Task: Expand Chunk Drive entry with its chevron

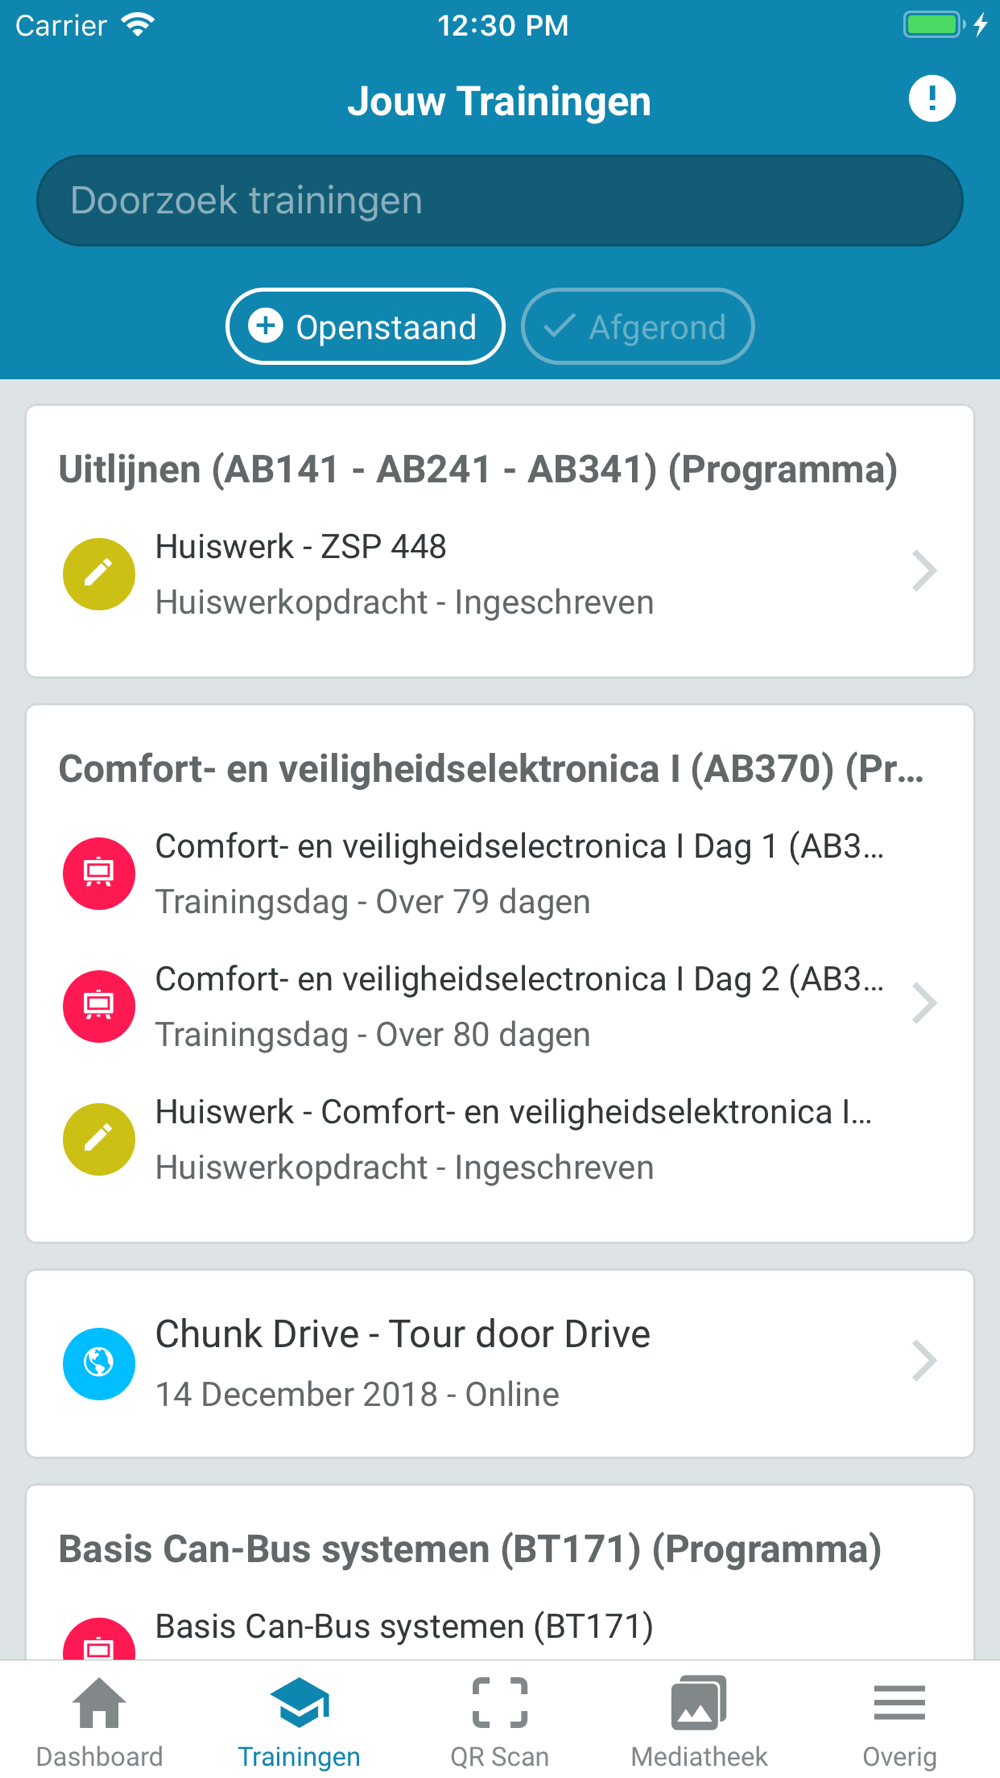Action: click(925, 1361)
